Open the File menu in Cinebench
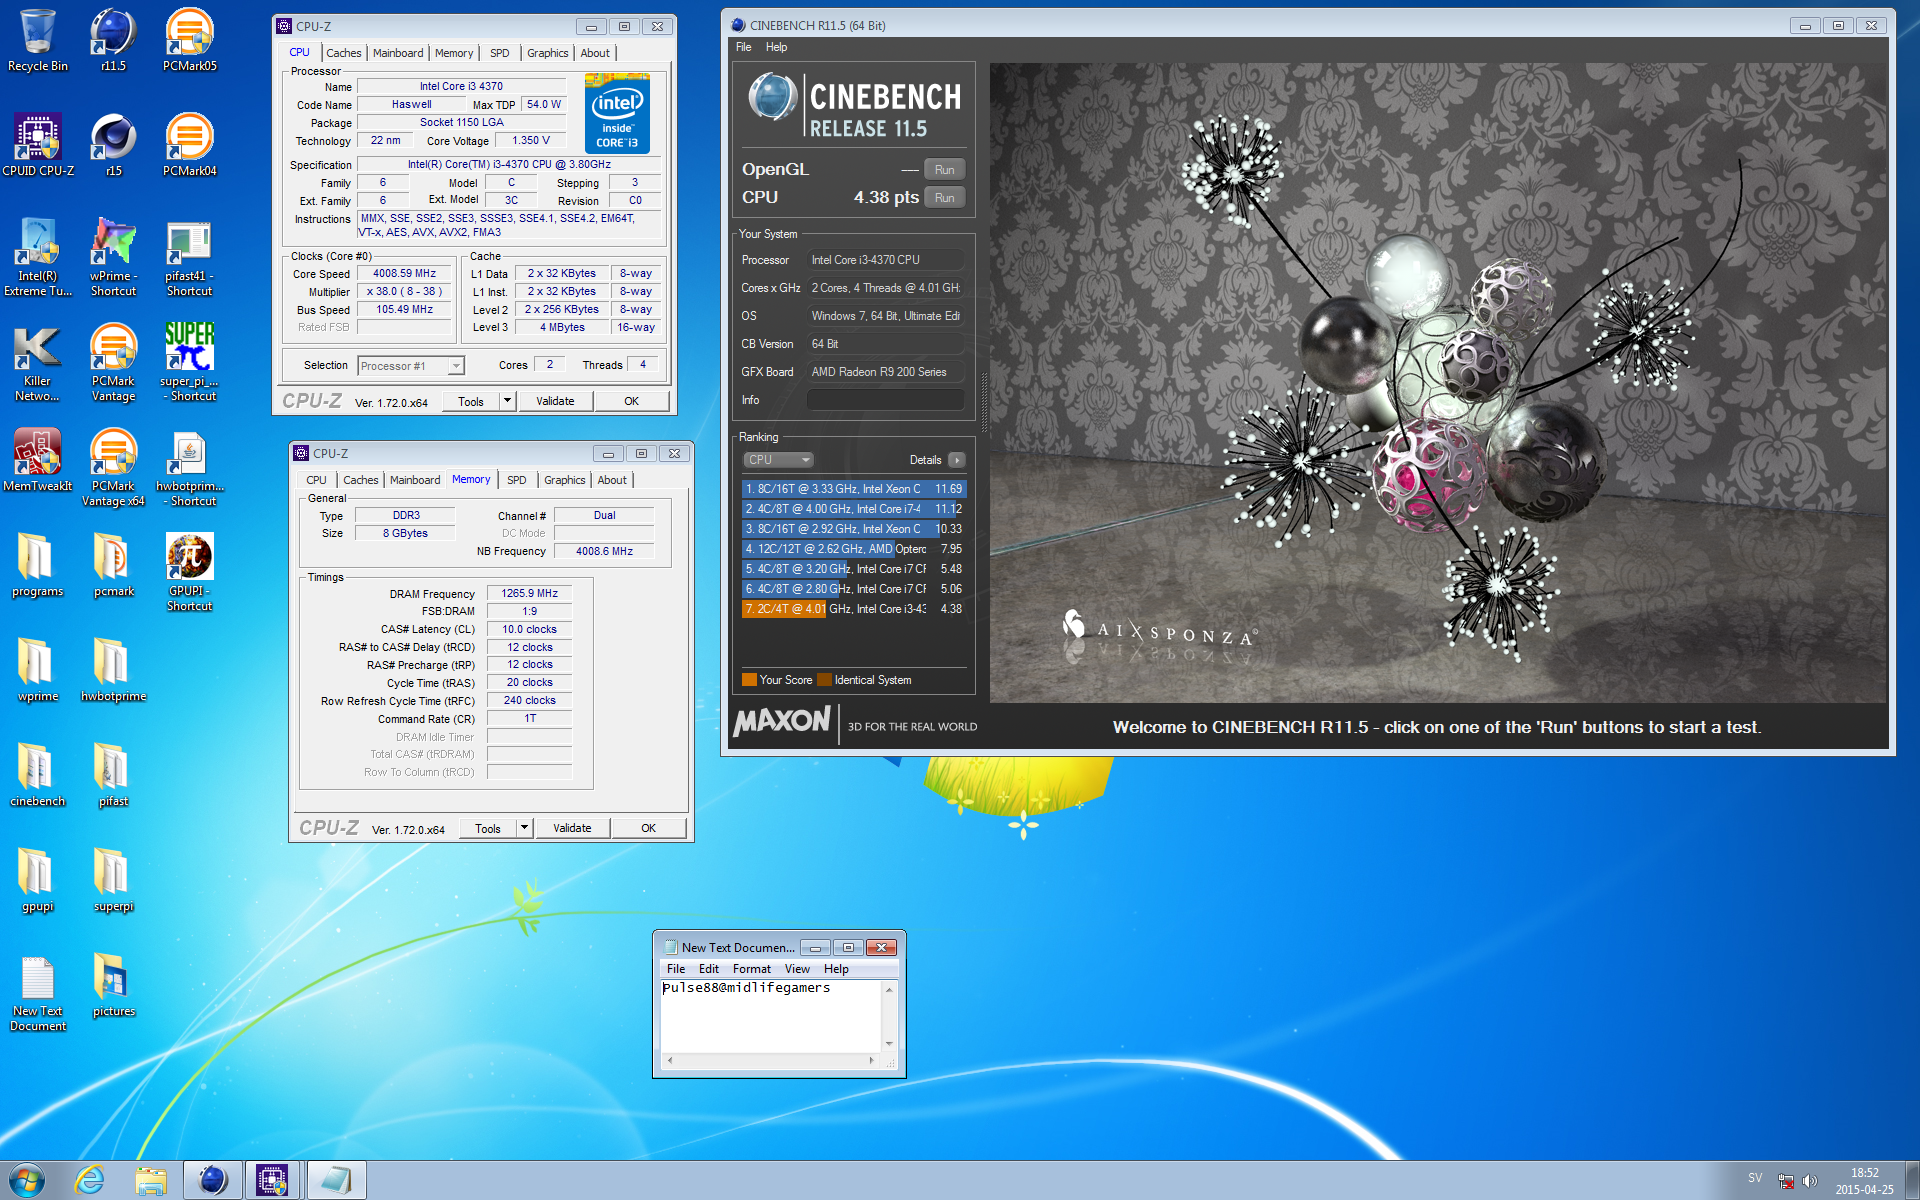This screenshot has height=1200, width=1920. pos(744,47)
